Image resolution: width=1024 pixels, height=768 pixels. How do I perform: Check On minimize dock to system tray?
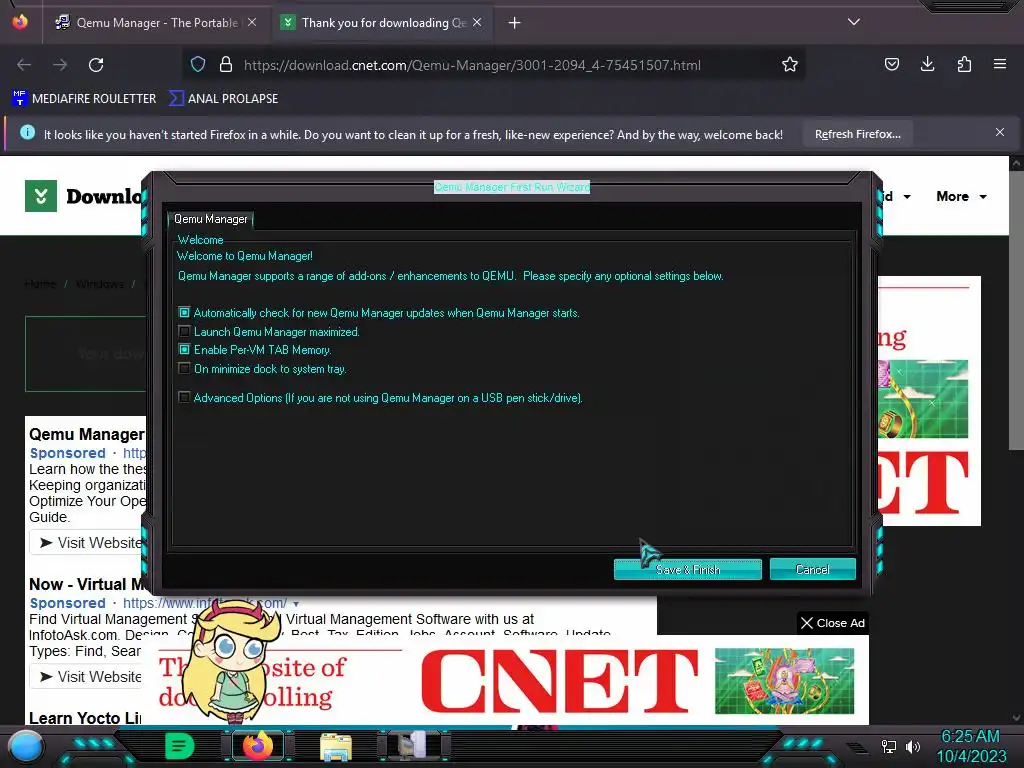point(184,369)
